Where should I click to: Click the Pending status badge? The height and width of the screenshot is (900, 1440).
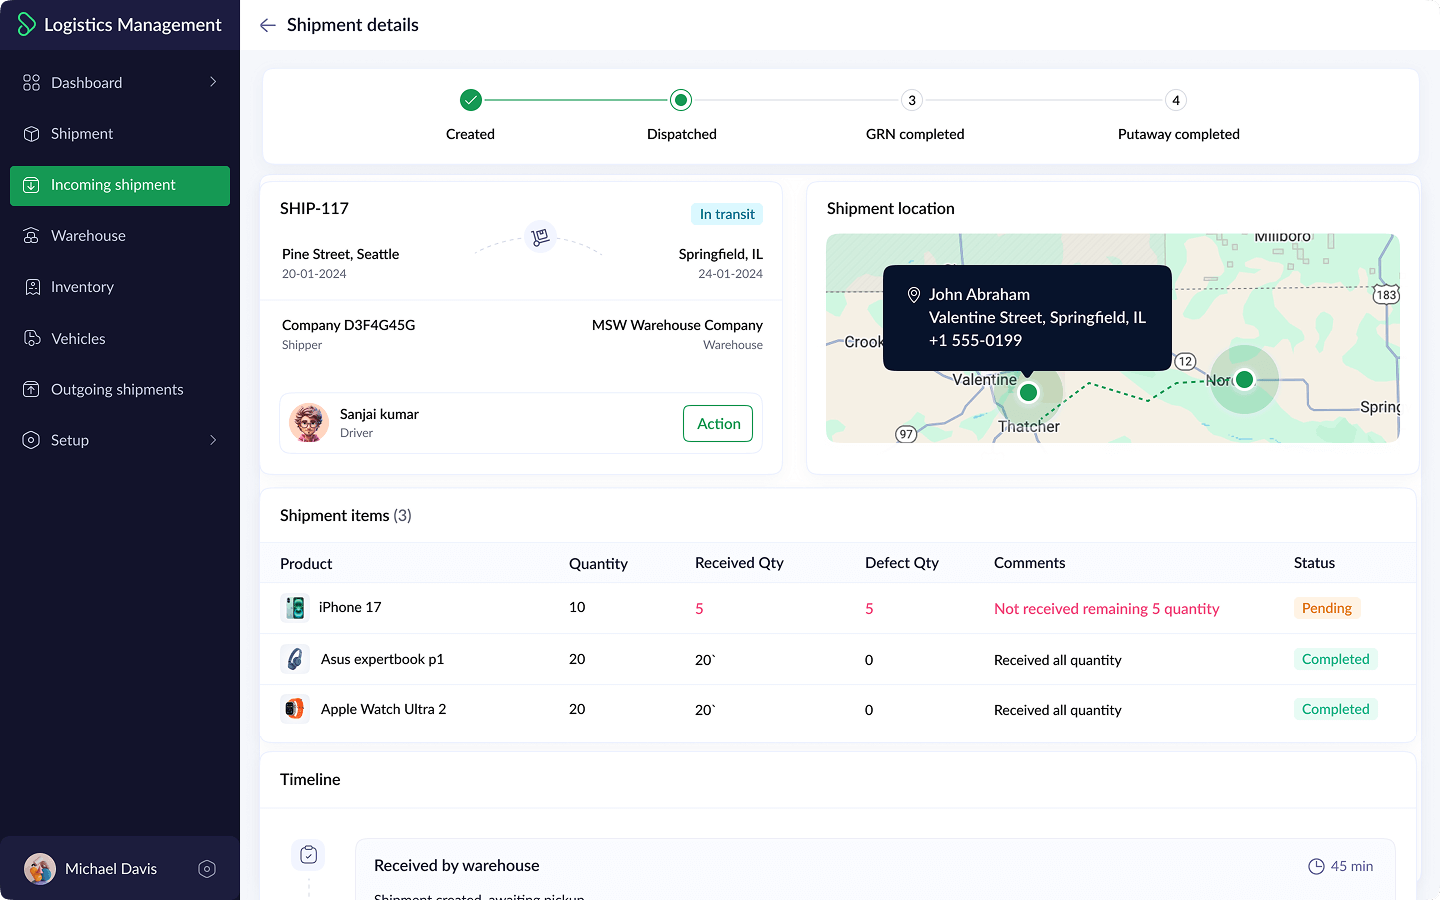click(x=1326, y=608)
